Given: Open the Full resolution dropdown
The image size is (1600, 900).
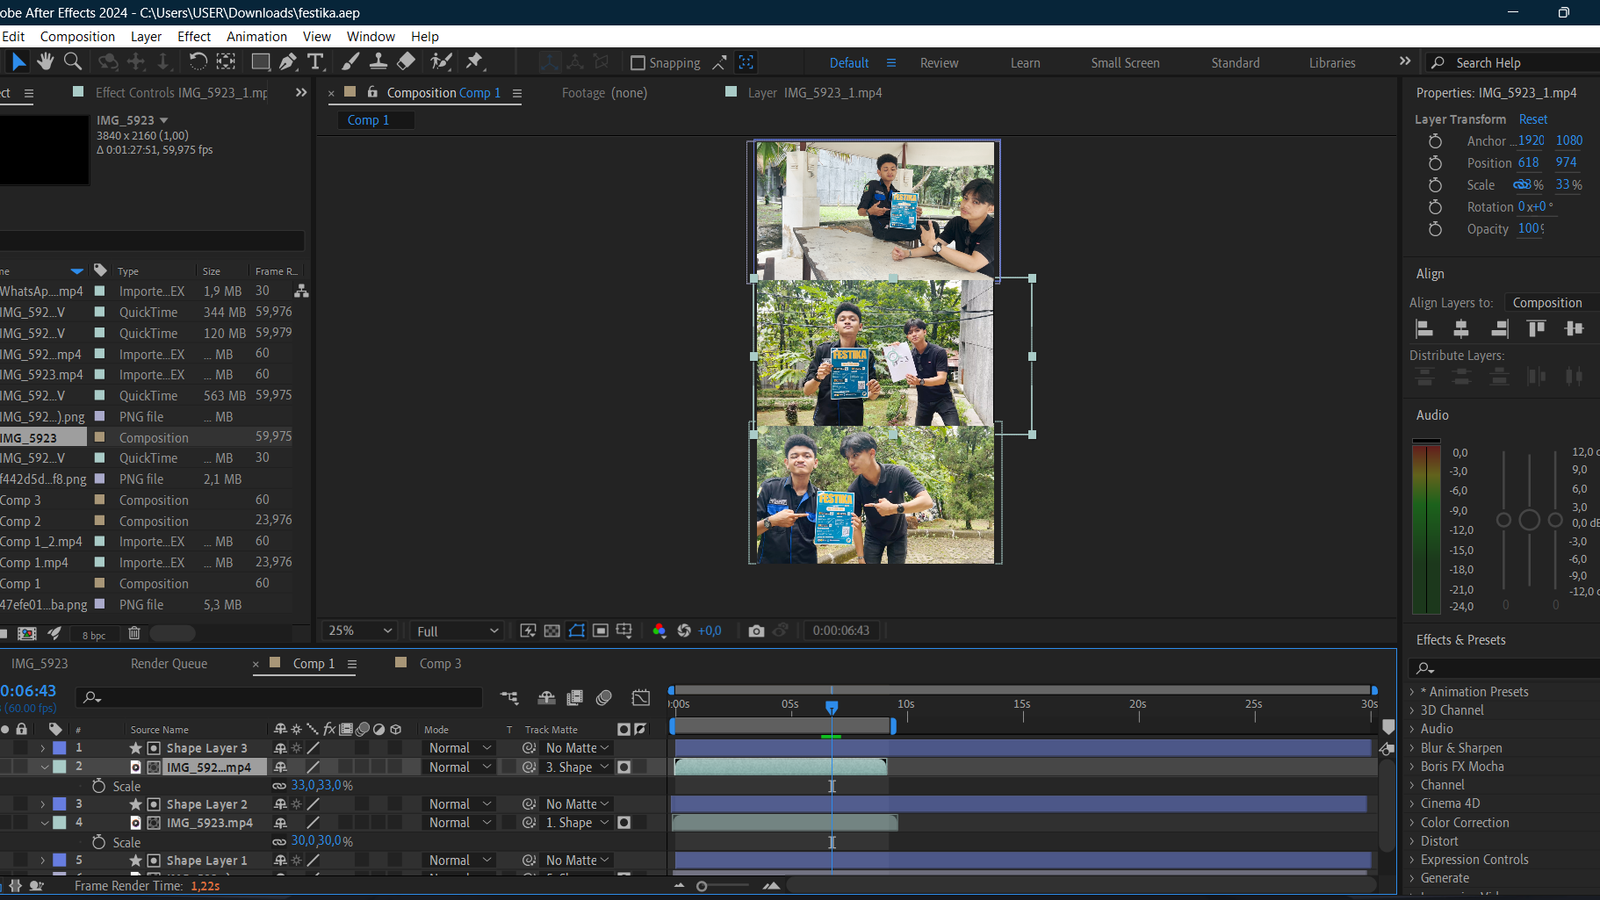Looking at the screenshot, I should (x=457, y=631).
